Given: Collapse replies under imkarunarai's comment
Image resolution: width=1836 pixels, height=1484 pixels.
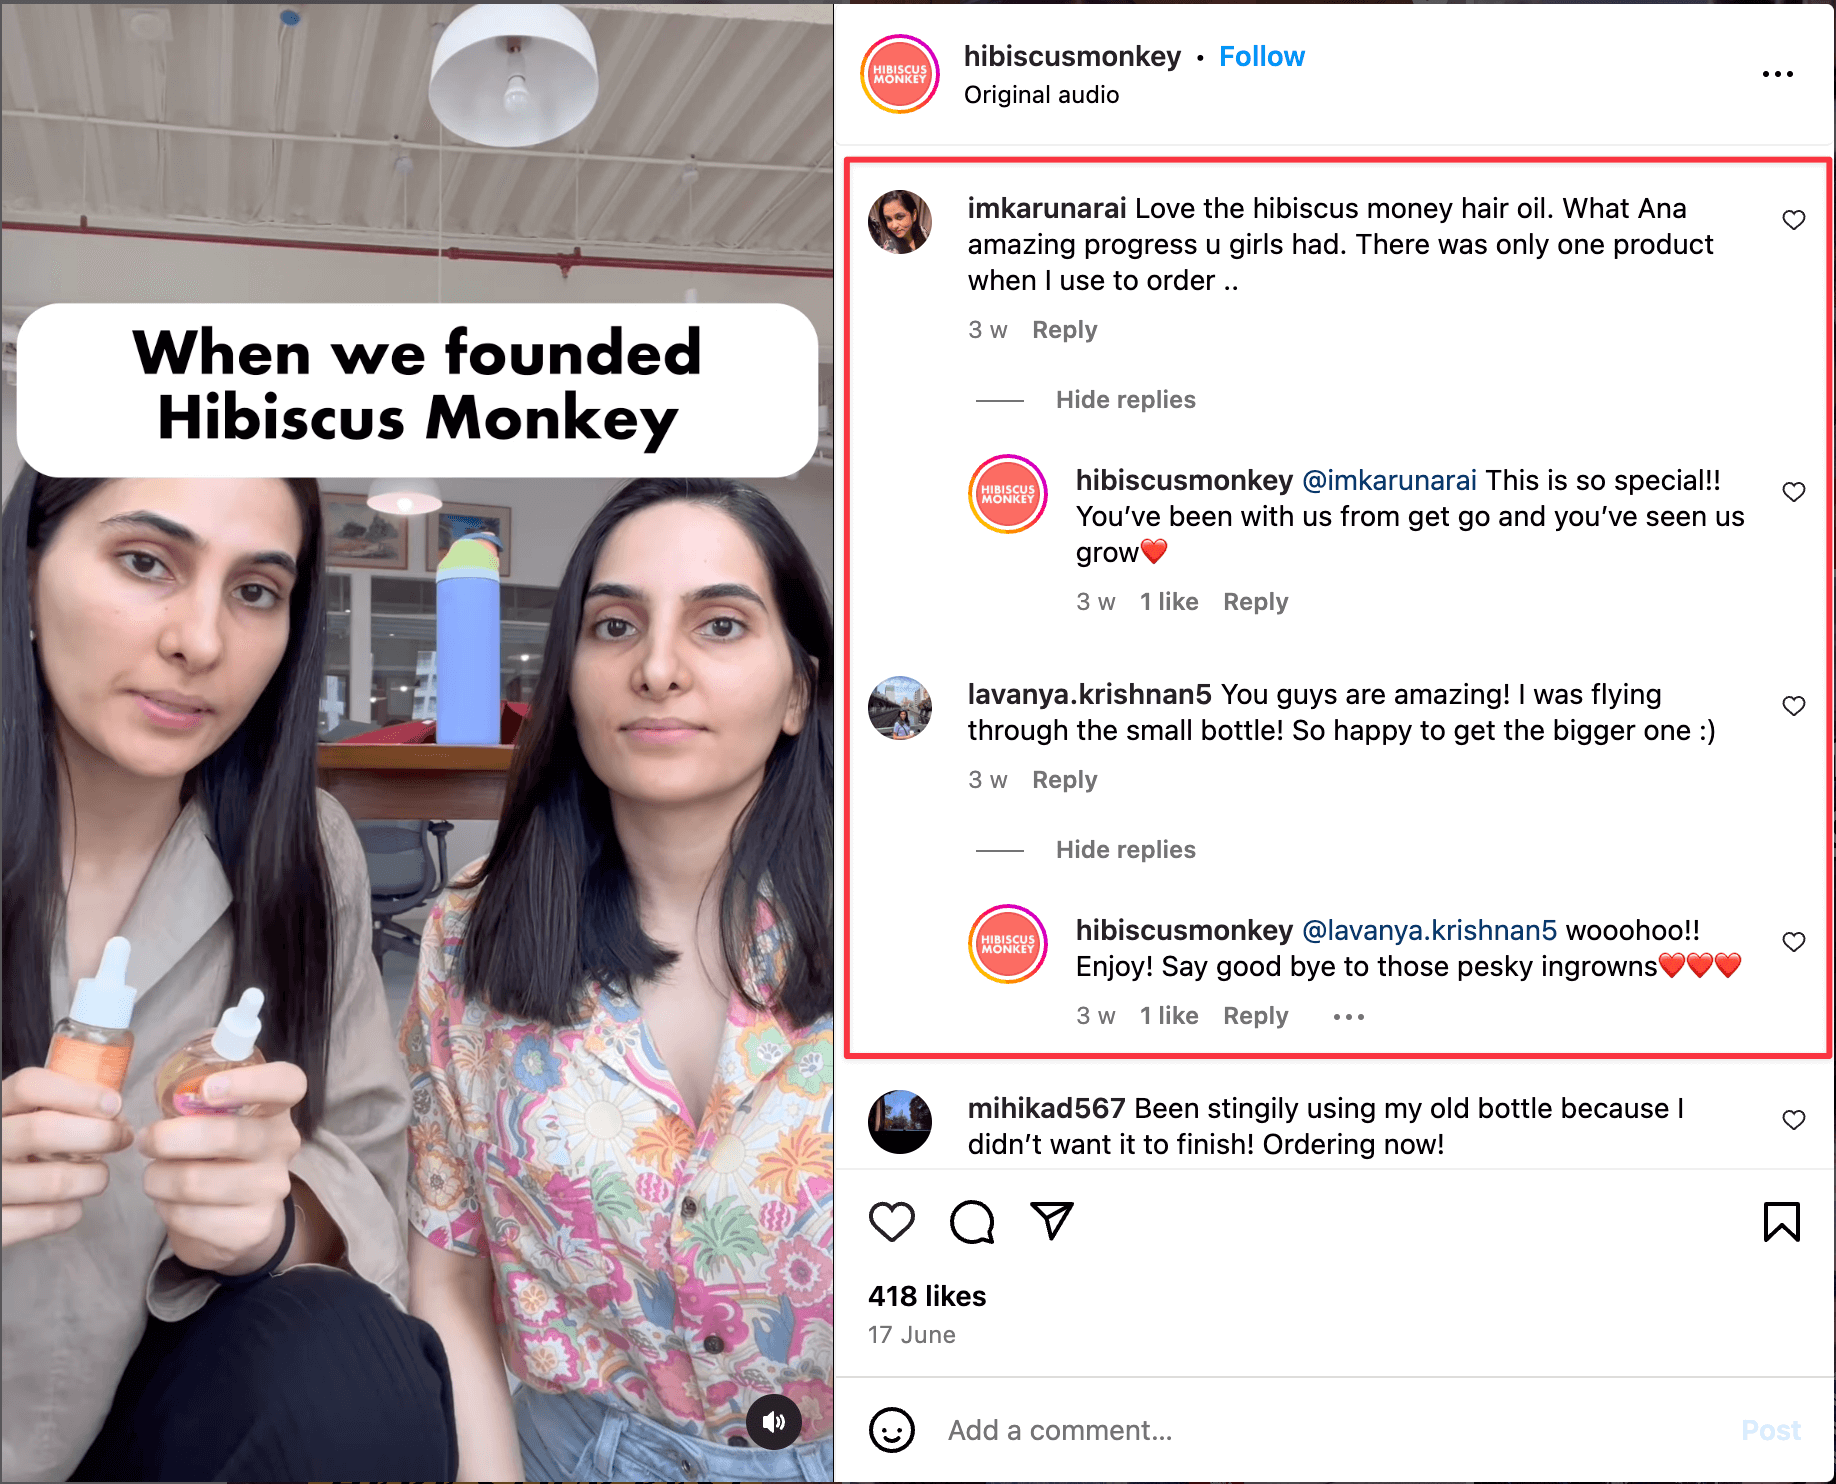Looking at the screenshot, I should tap(1125, 400).
